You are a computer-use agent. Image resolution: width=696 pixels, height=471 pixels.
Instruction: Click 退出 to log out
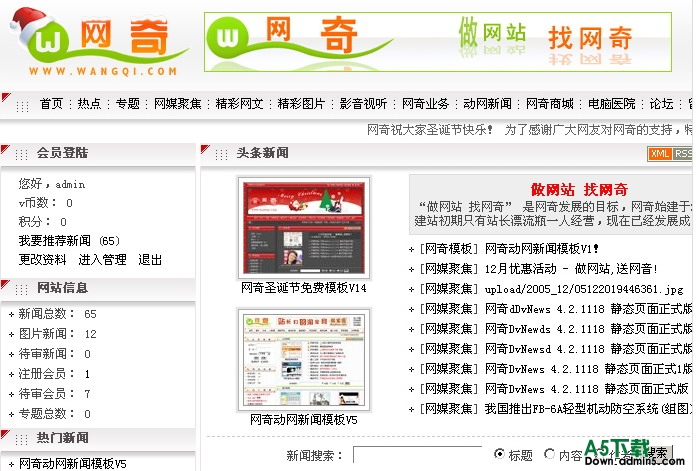pos(150,259)
